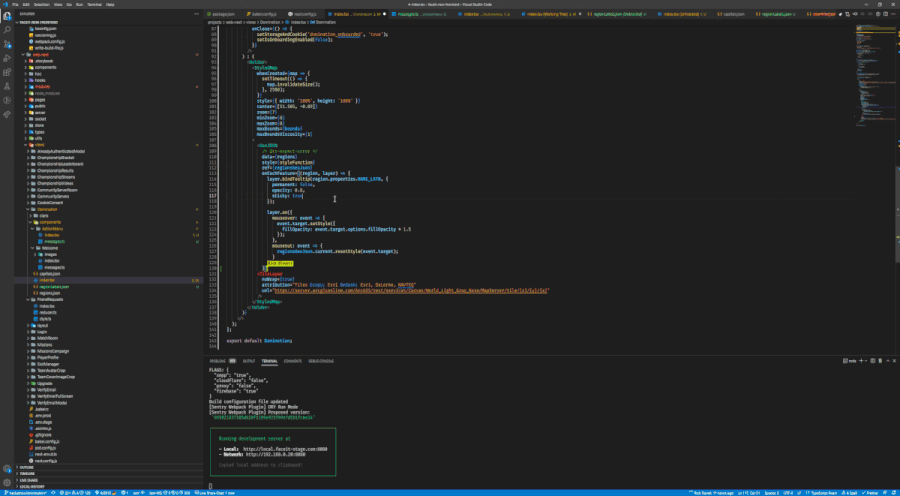Expand the MatchRoom folder

(x=46, y=338)
